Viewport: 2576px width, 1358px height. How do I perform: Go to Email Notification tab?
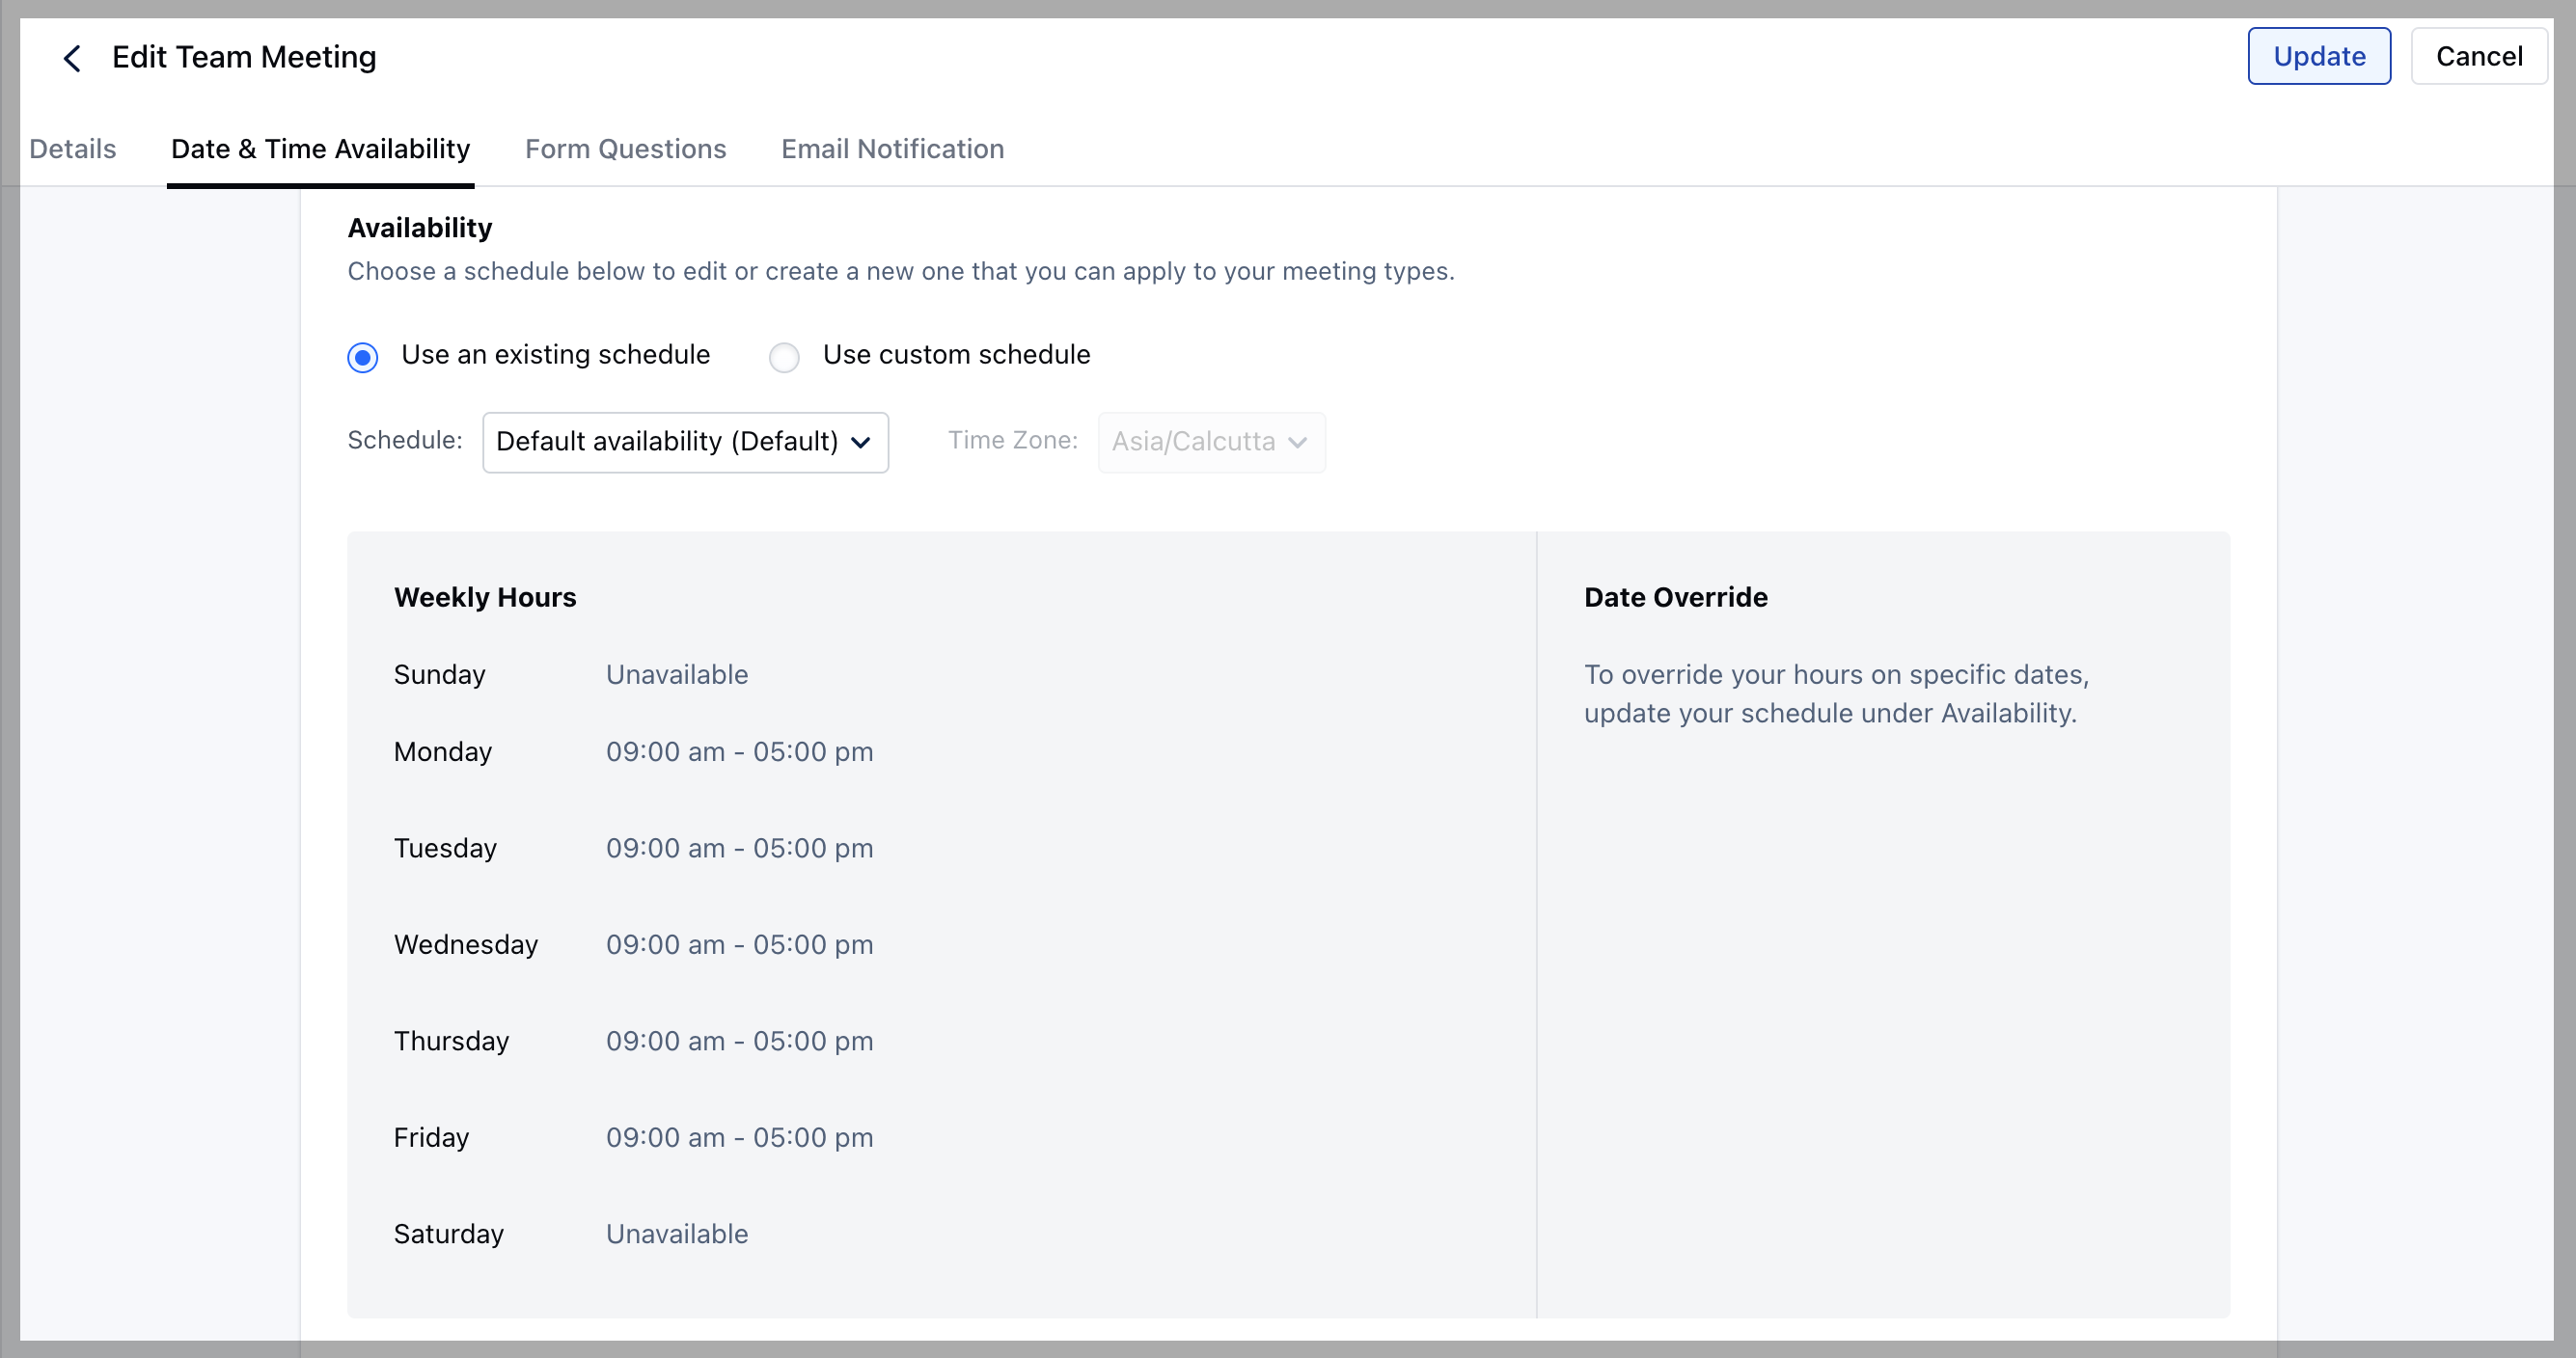(x=892, y=149)
